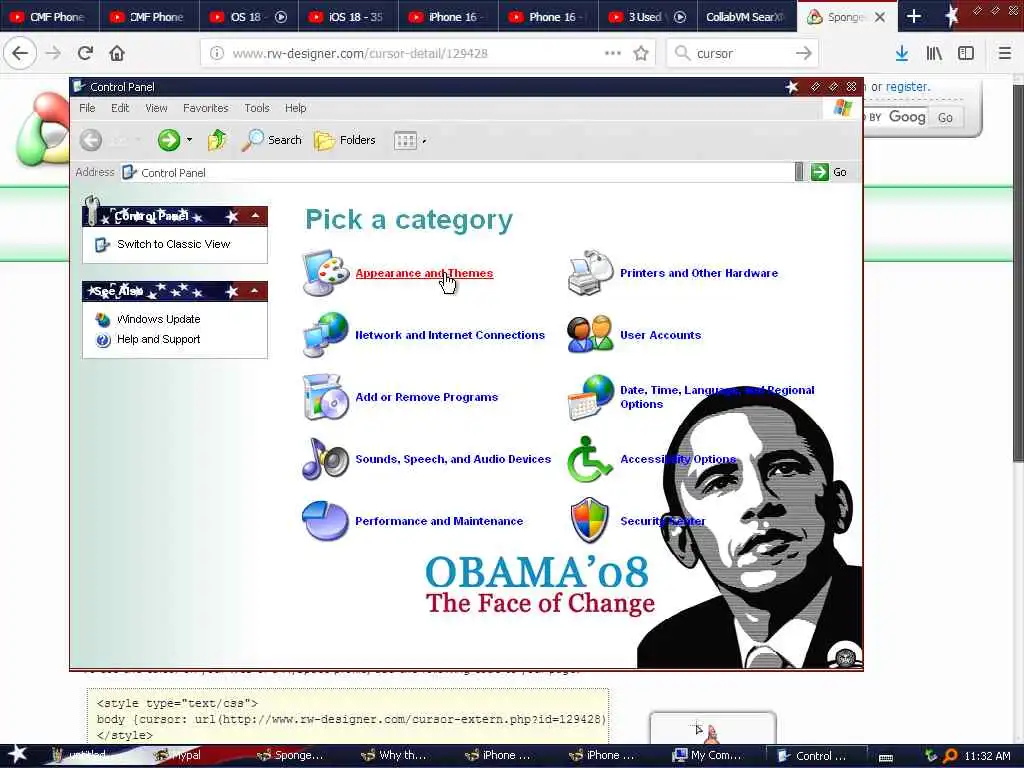Open the Date, Time, Language icon
Image resolution: width=1024 pixels, height=768 pixels.
[590, 396]
